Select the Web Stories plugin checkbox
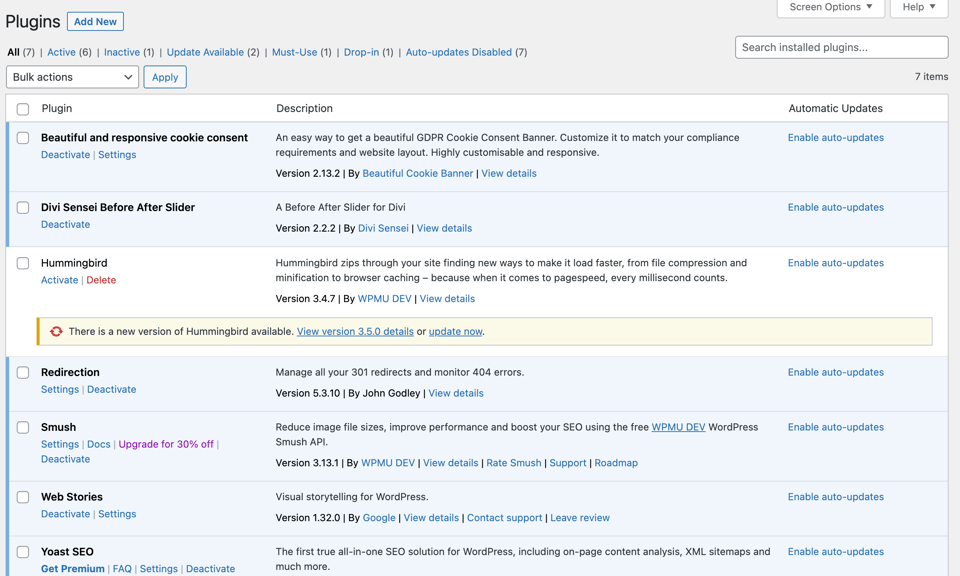 pos(23,497)
